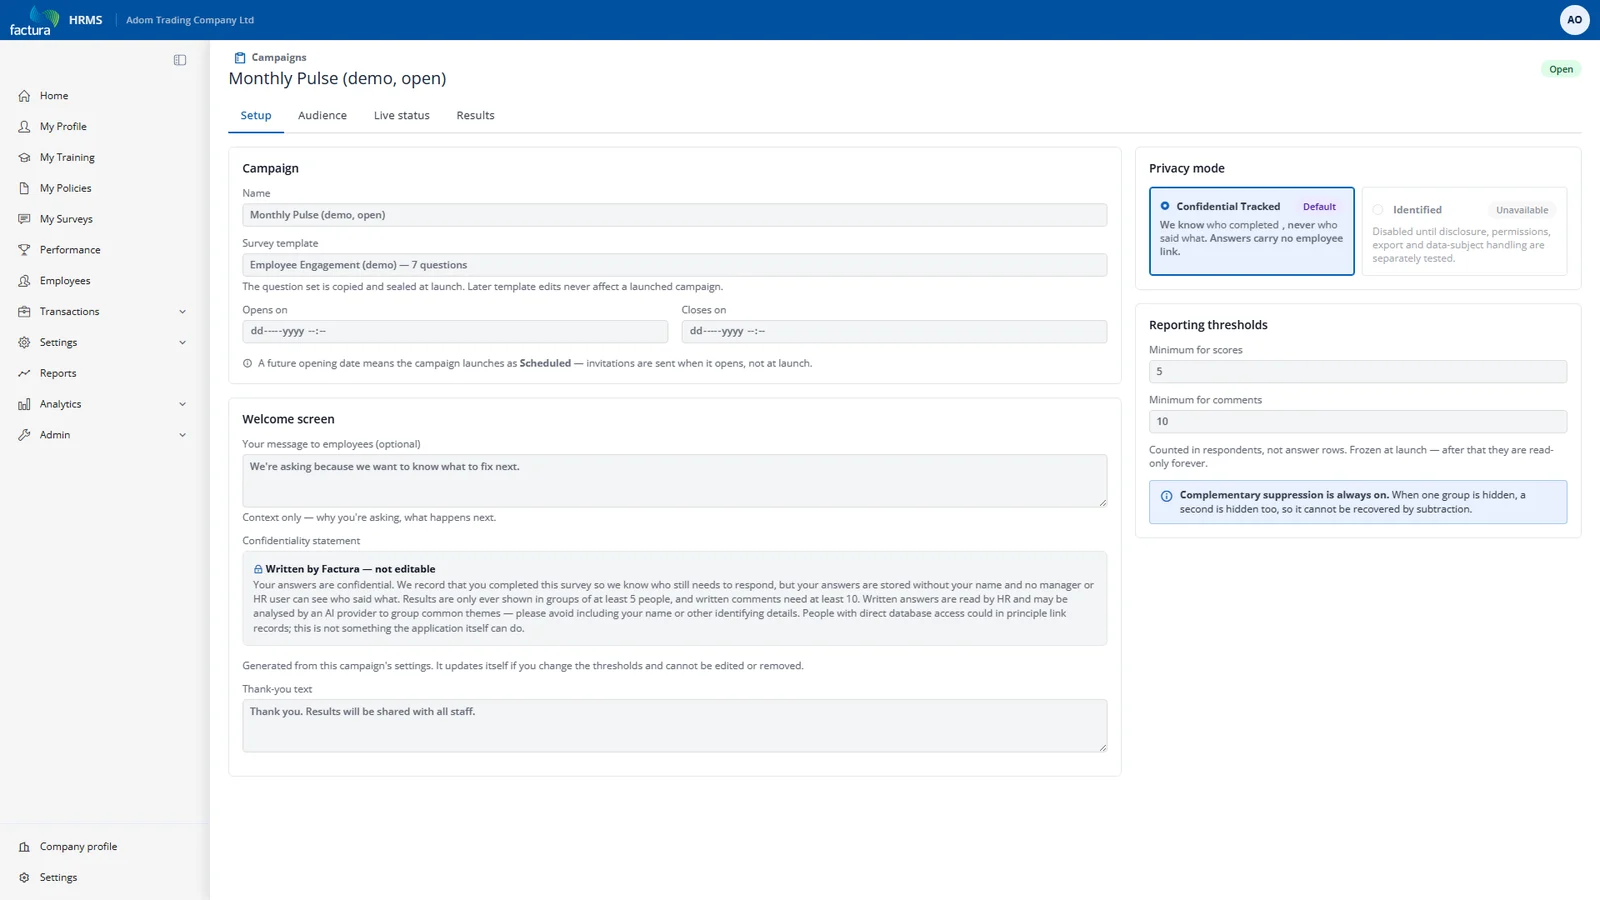
Task: Click the bottom Settings gear icon
Action: click(x=24, y=878)
